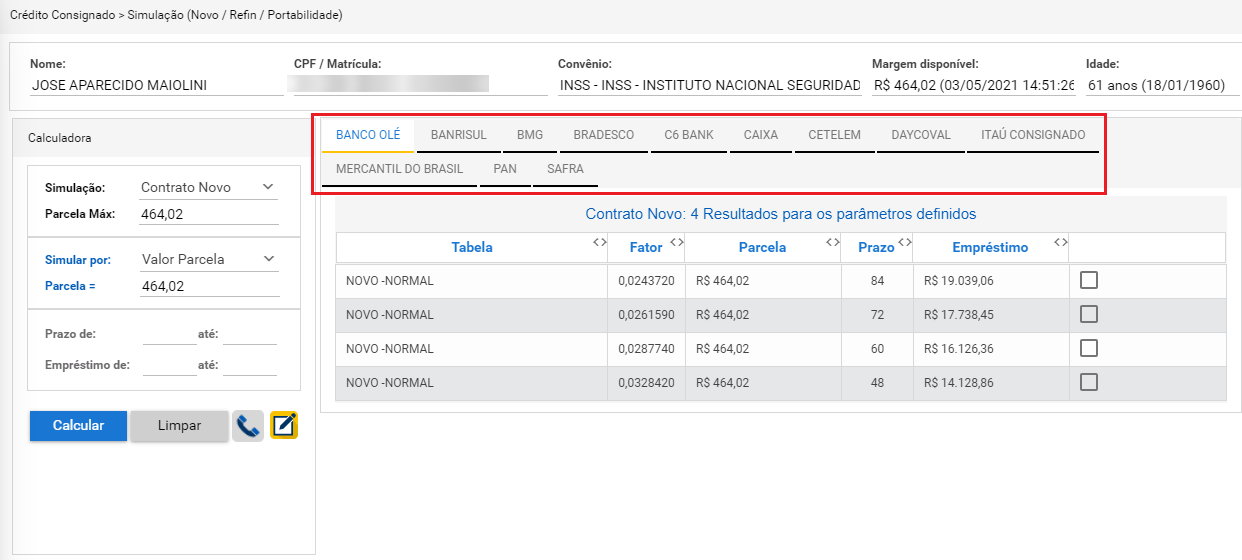Click the Empréstimo column header text
Image resolution: width=1242 pixels, height=560 pixels.
(x=990, y=247)
